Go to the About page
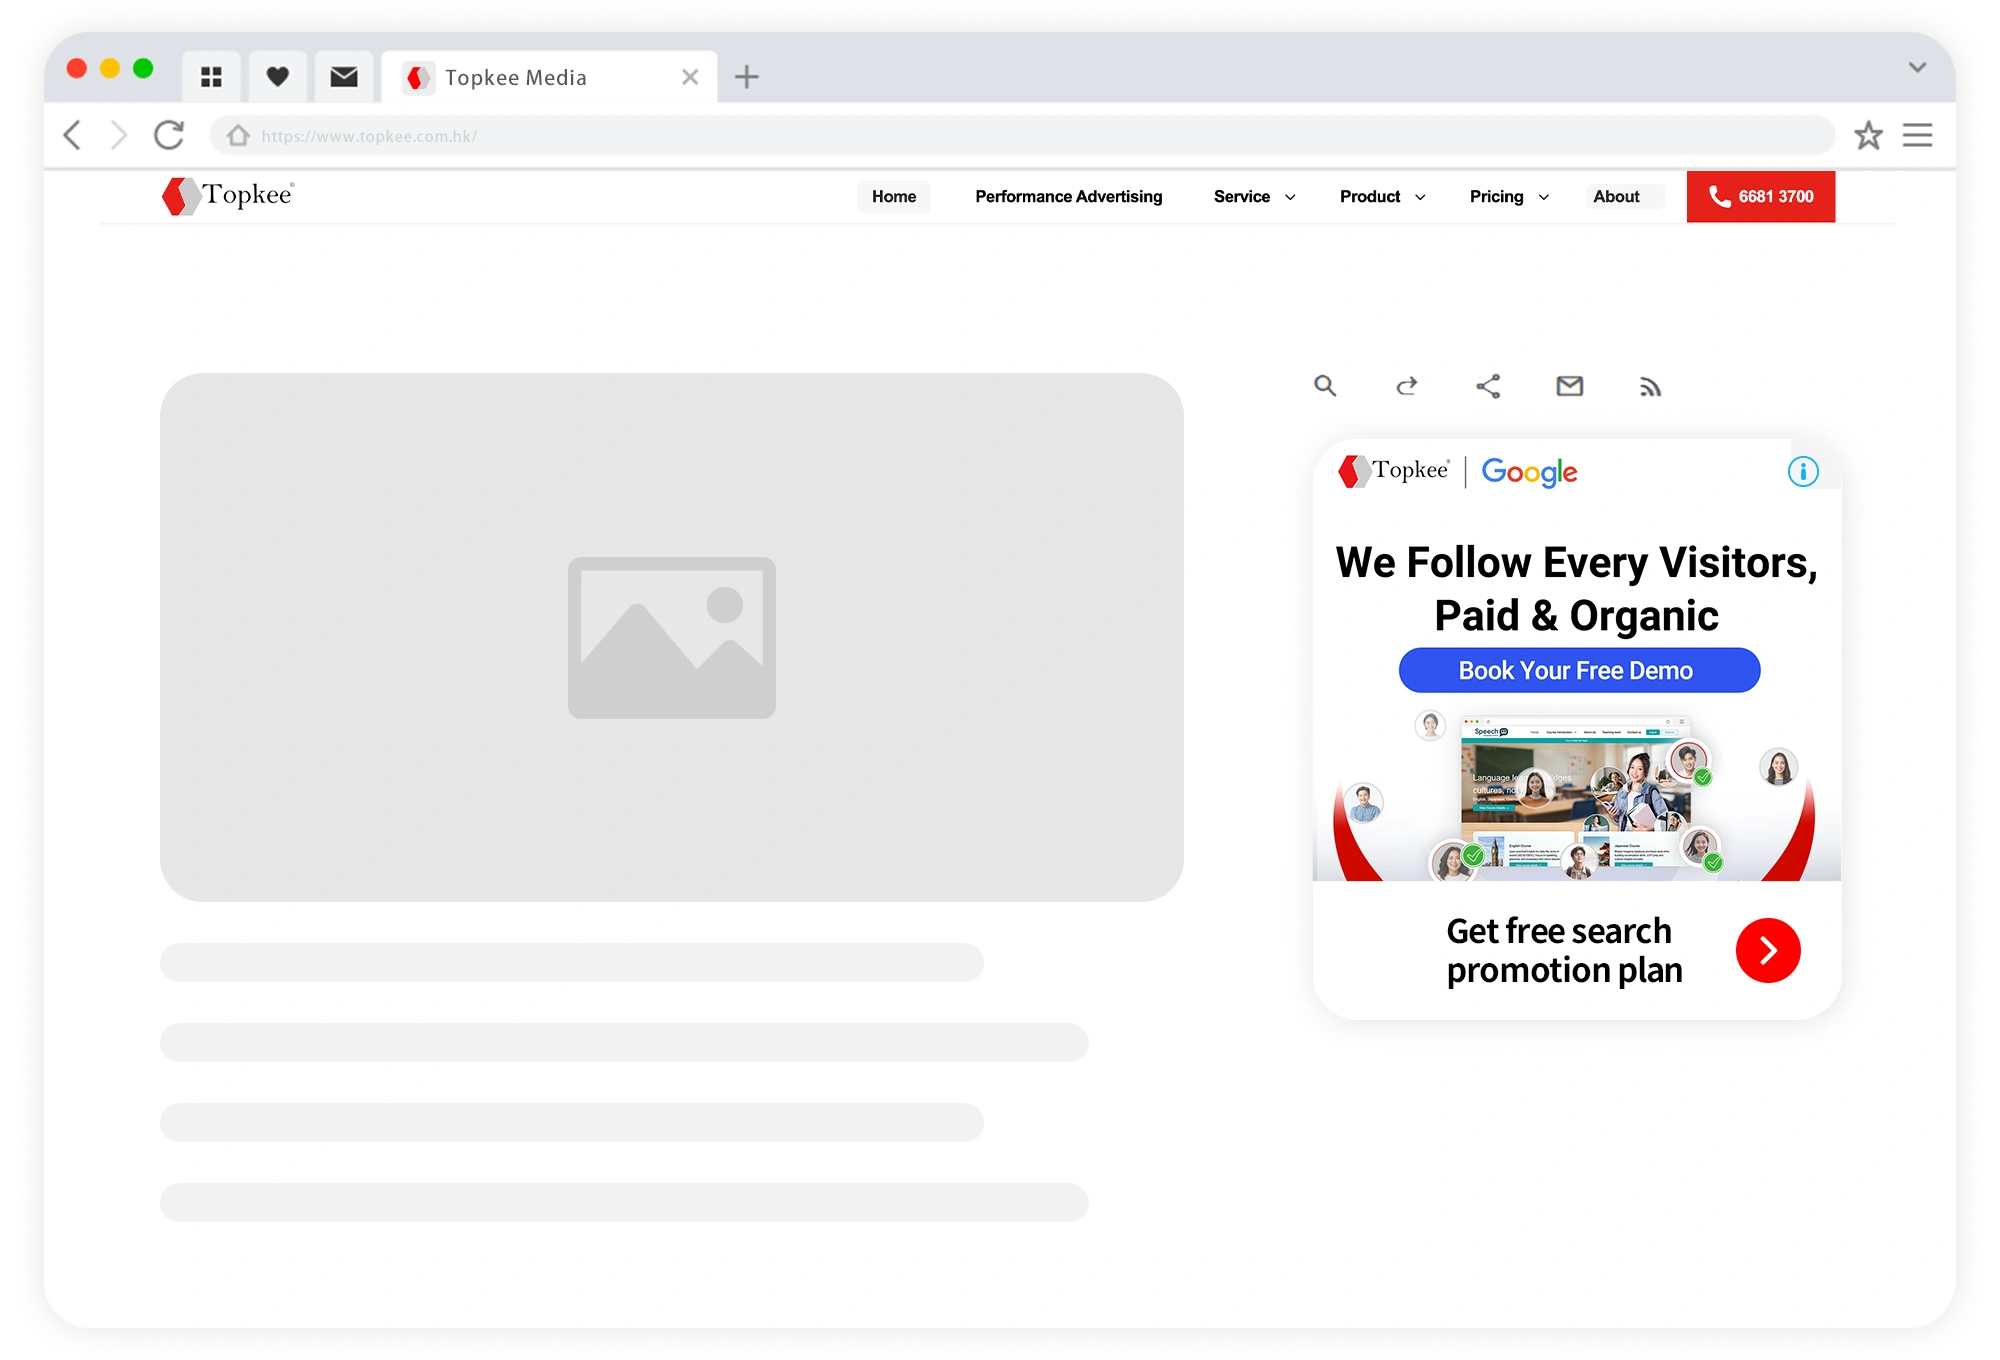This screenshot has width=2000, height=1360. [1616, 197]
